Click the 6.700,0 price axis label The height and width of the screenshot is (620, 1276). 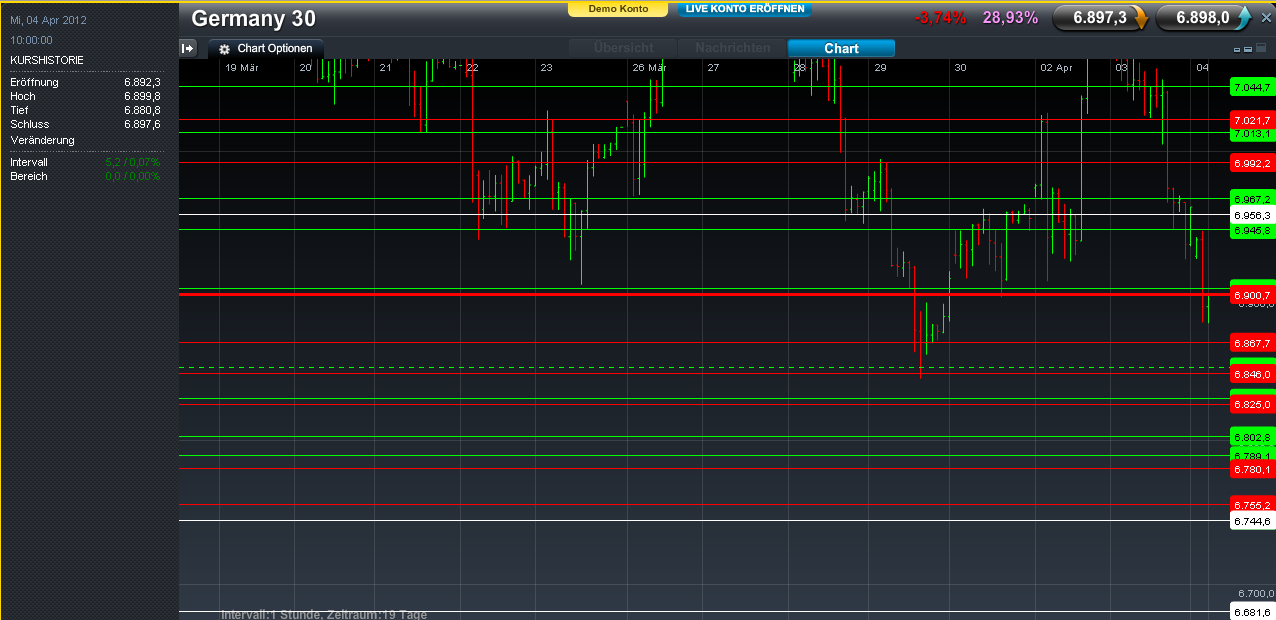pyautogui.click(x=1254, y=593)
